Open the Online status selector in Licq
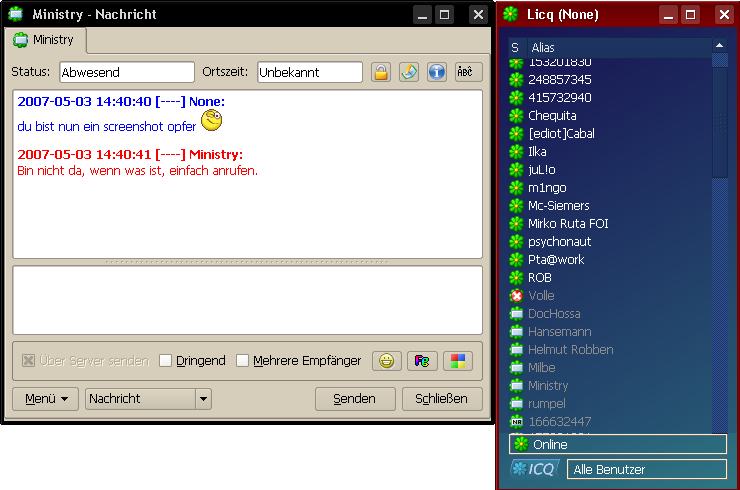Image resolution: width=740 pixels, height=490 pixels. (618, 444)
